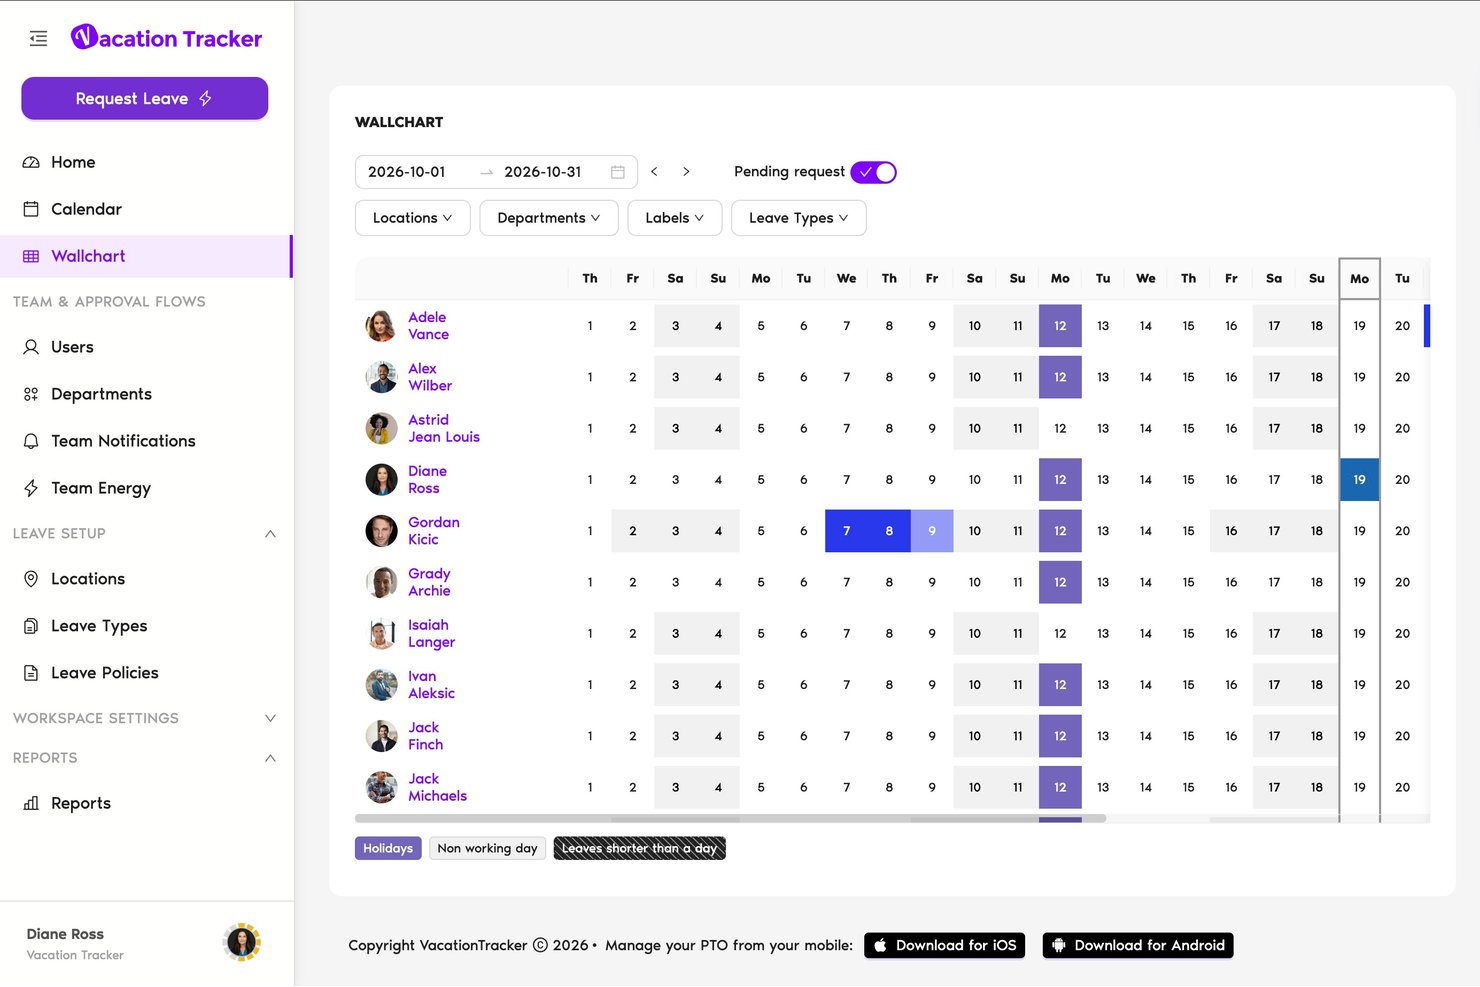
Task: Open the Locations filter dropdown
Action: click(x=413, y=218)
